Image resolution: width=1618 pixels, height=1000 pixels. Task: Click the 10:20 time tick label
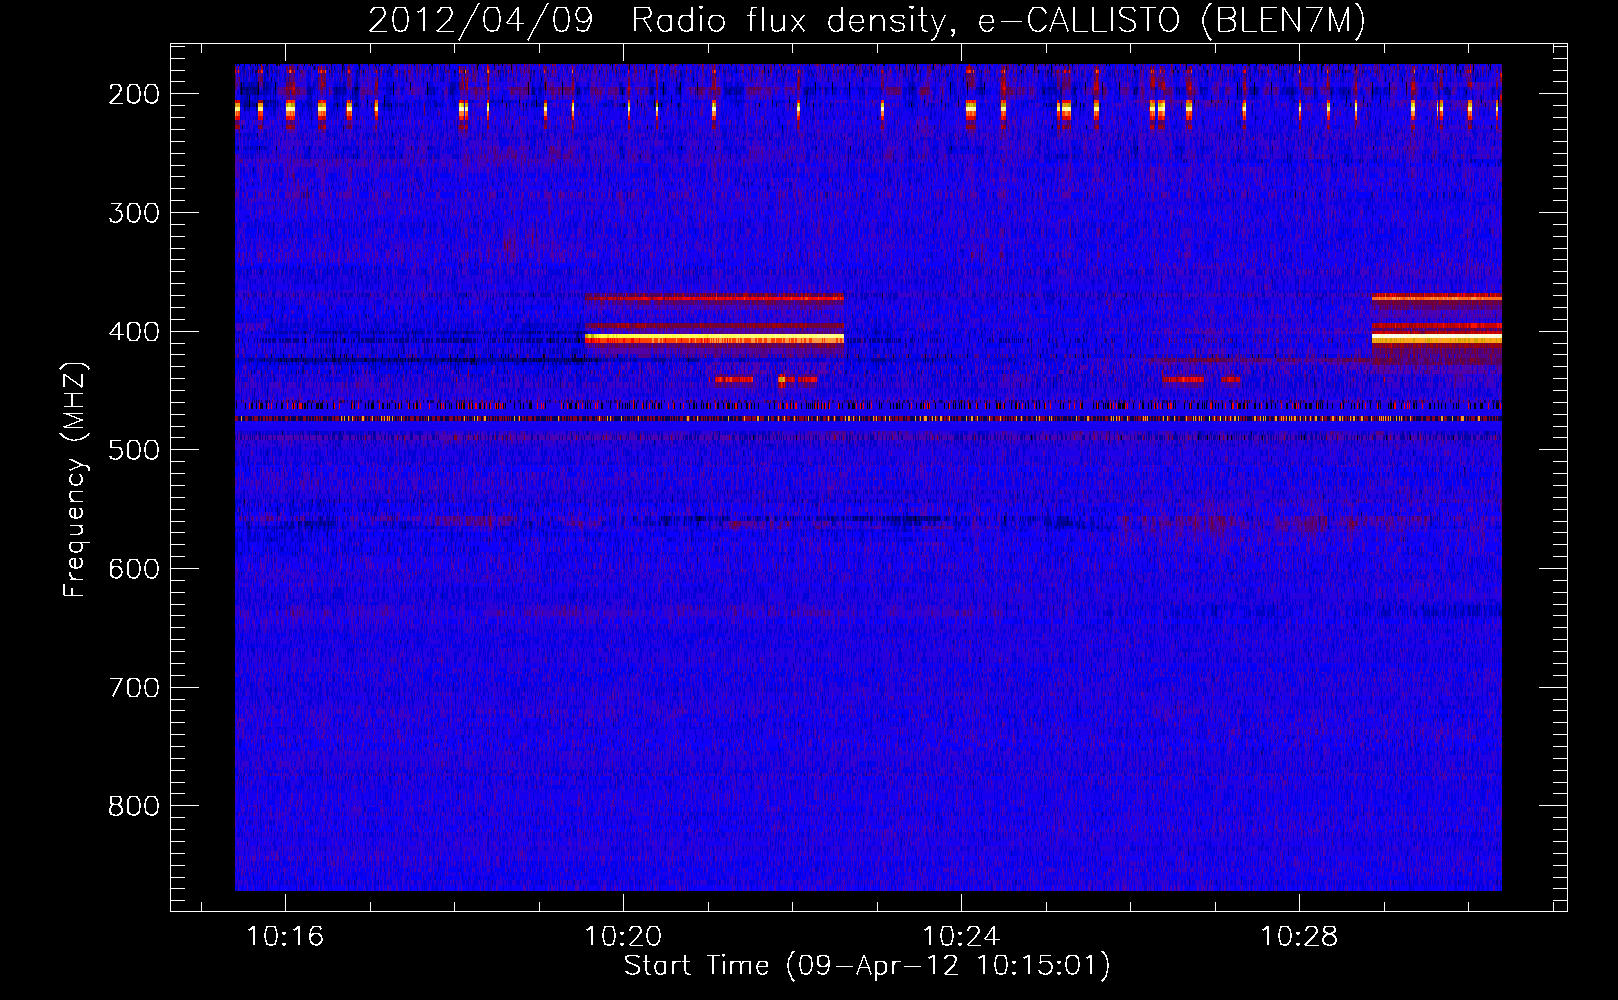point(623,937)
